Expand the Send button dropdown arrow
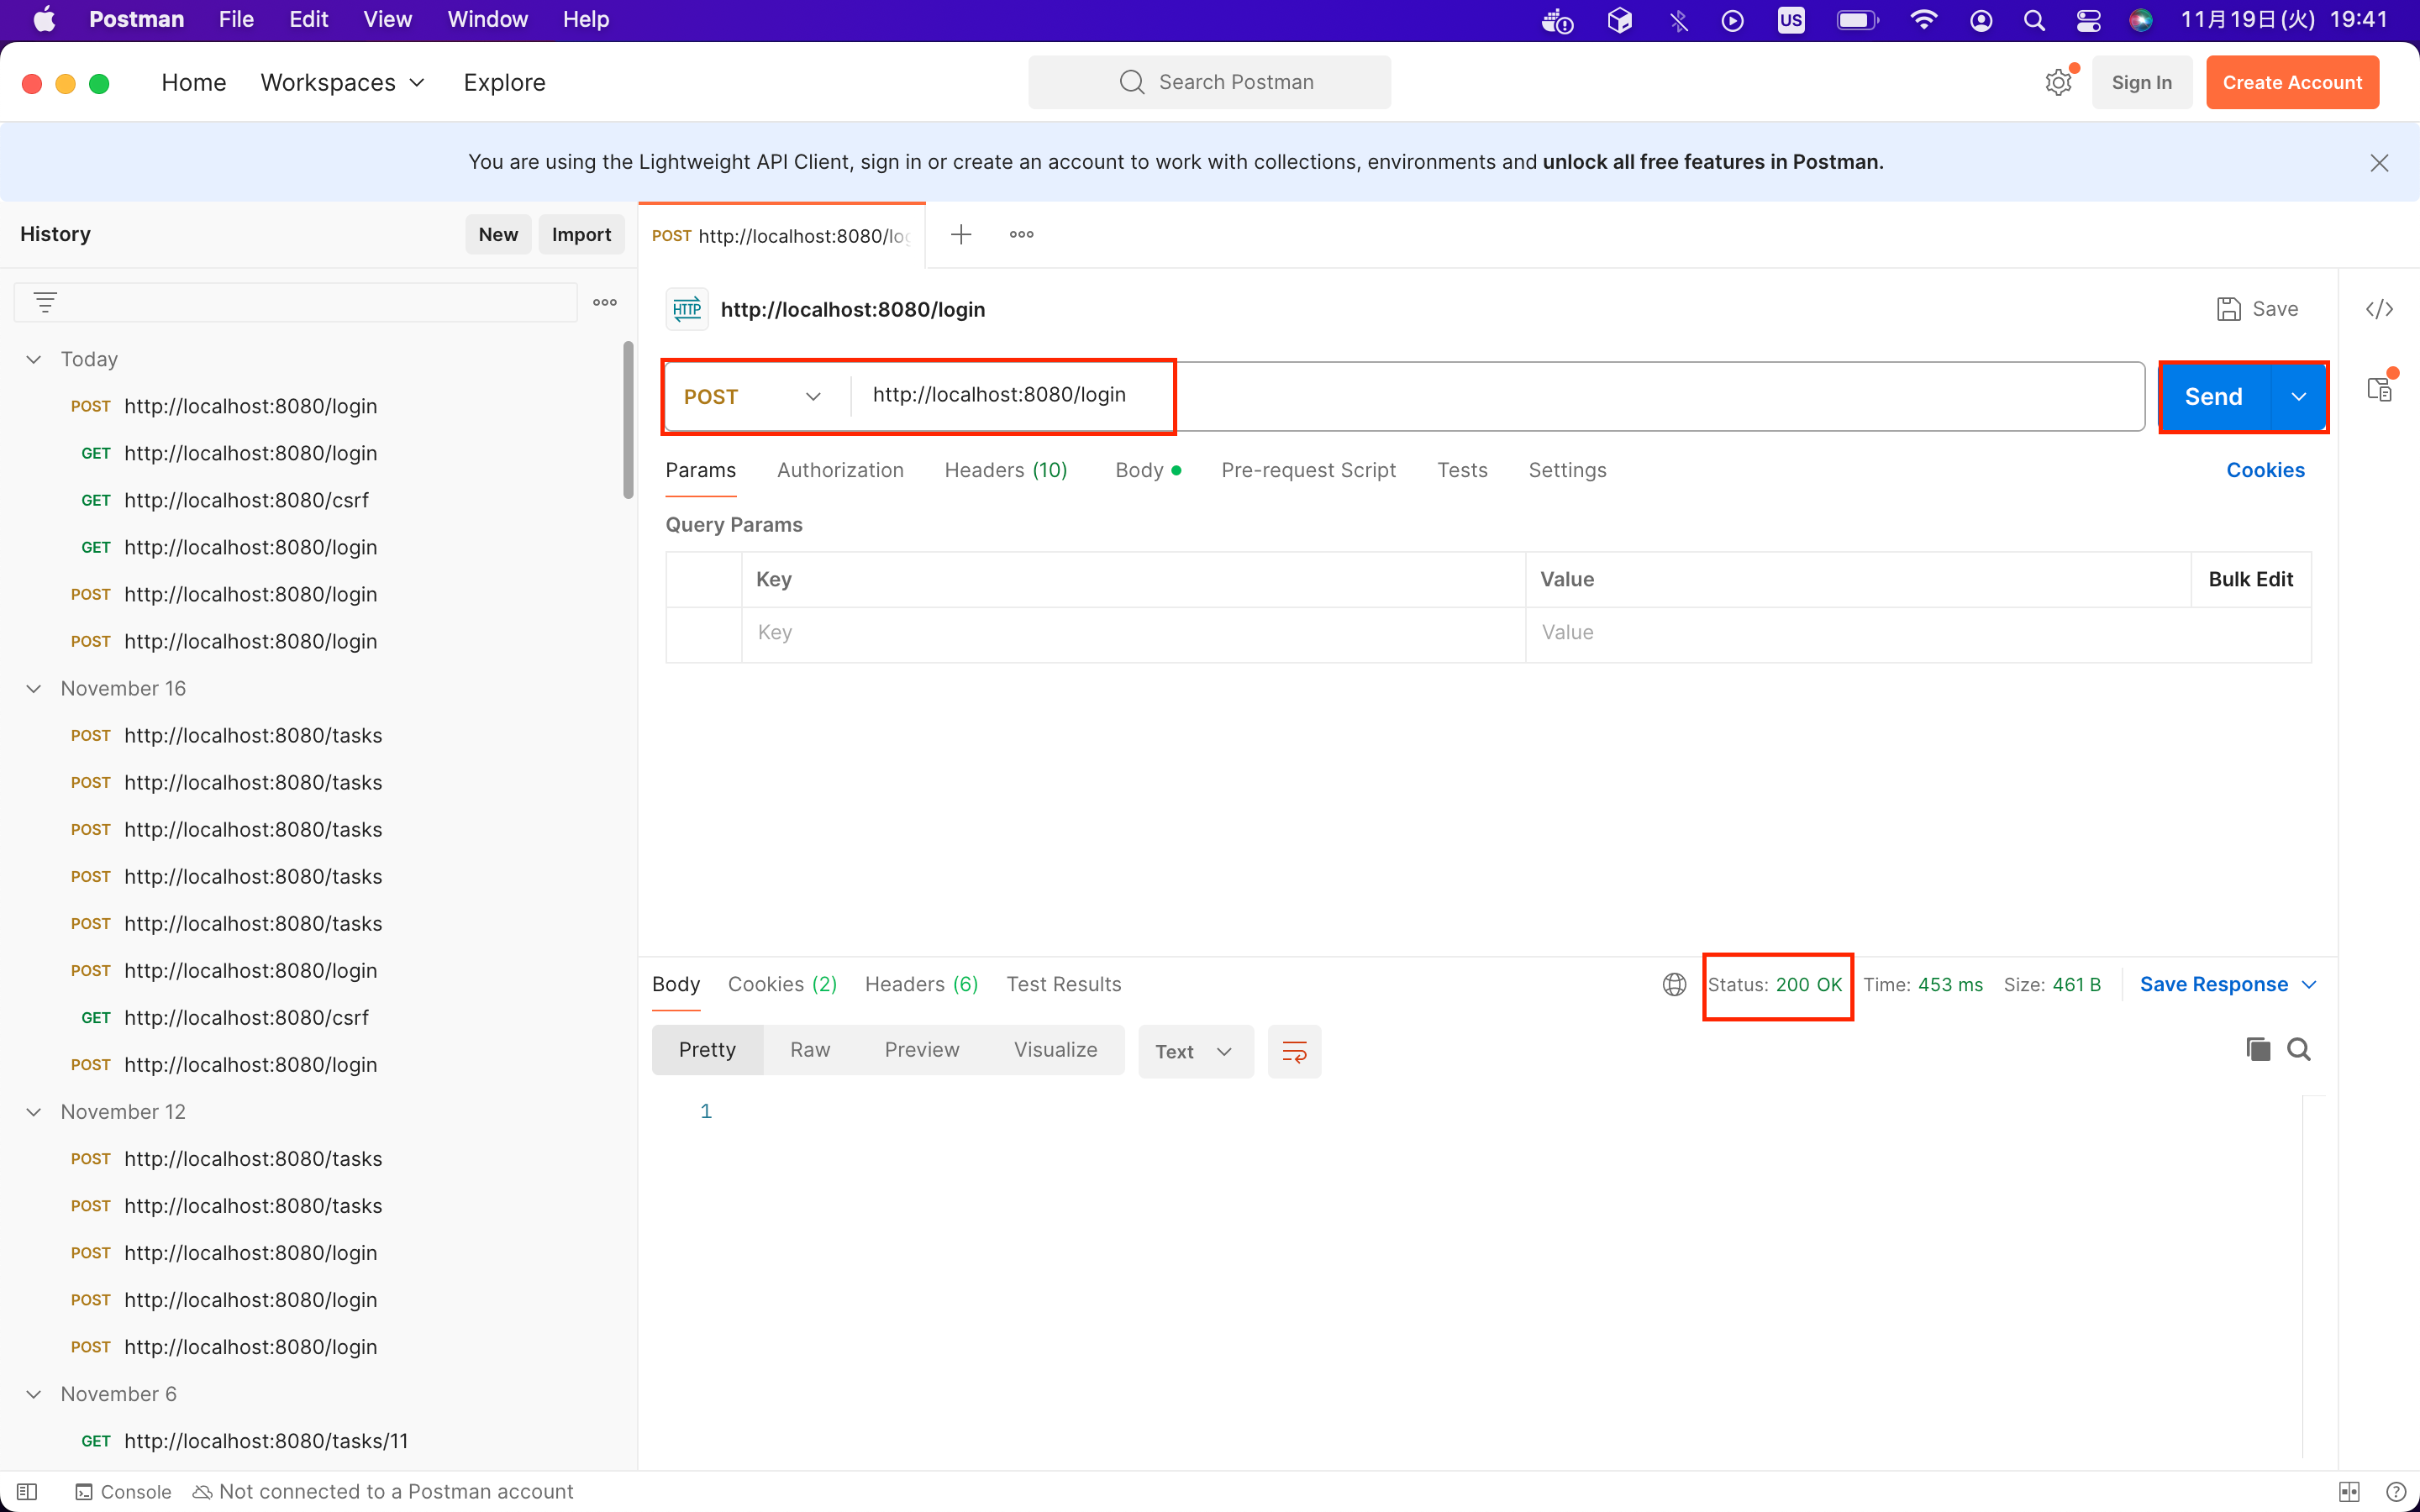 tap(2298, 397)
